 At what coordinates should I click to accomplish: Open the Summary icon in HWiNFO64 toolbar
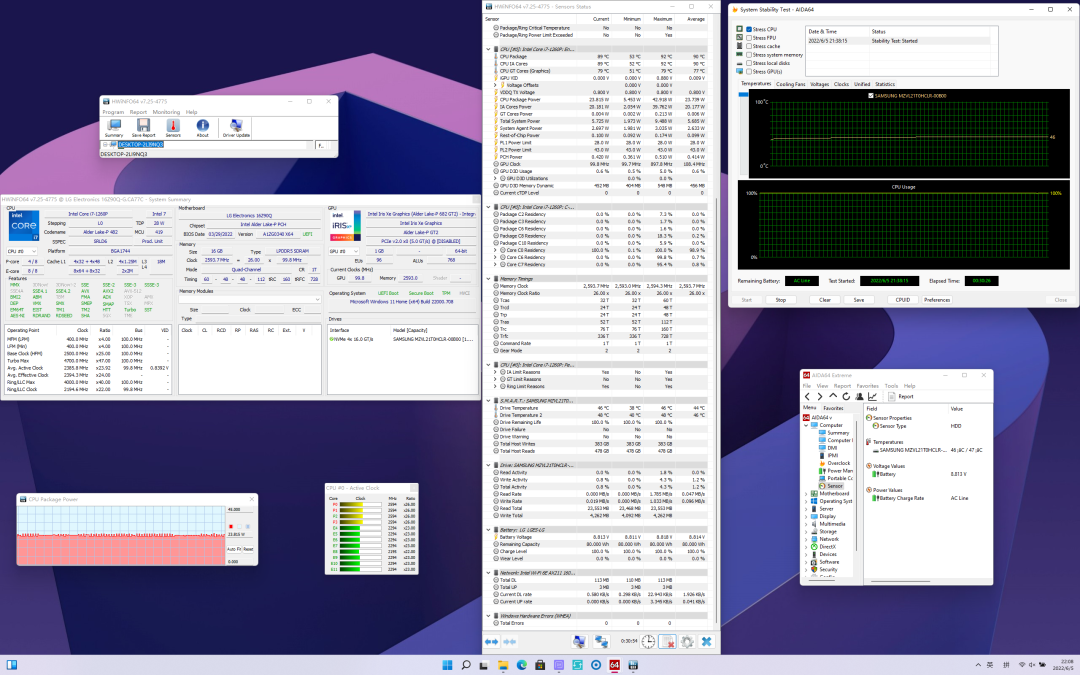coord(114,127)
